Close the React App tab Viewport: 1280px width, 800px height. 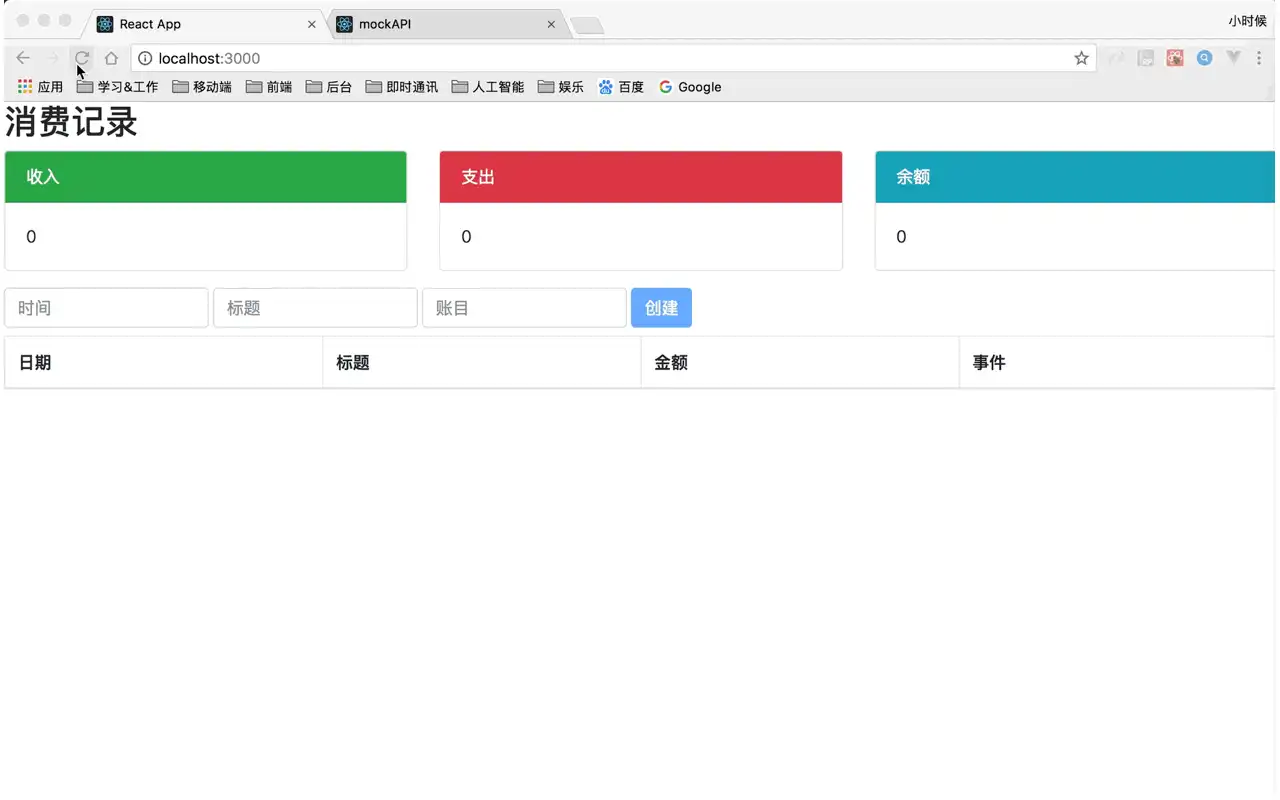pos(312,24)
